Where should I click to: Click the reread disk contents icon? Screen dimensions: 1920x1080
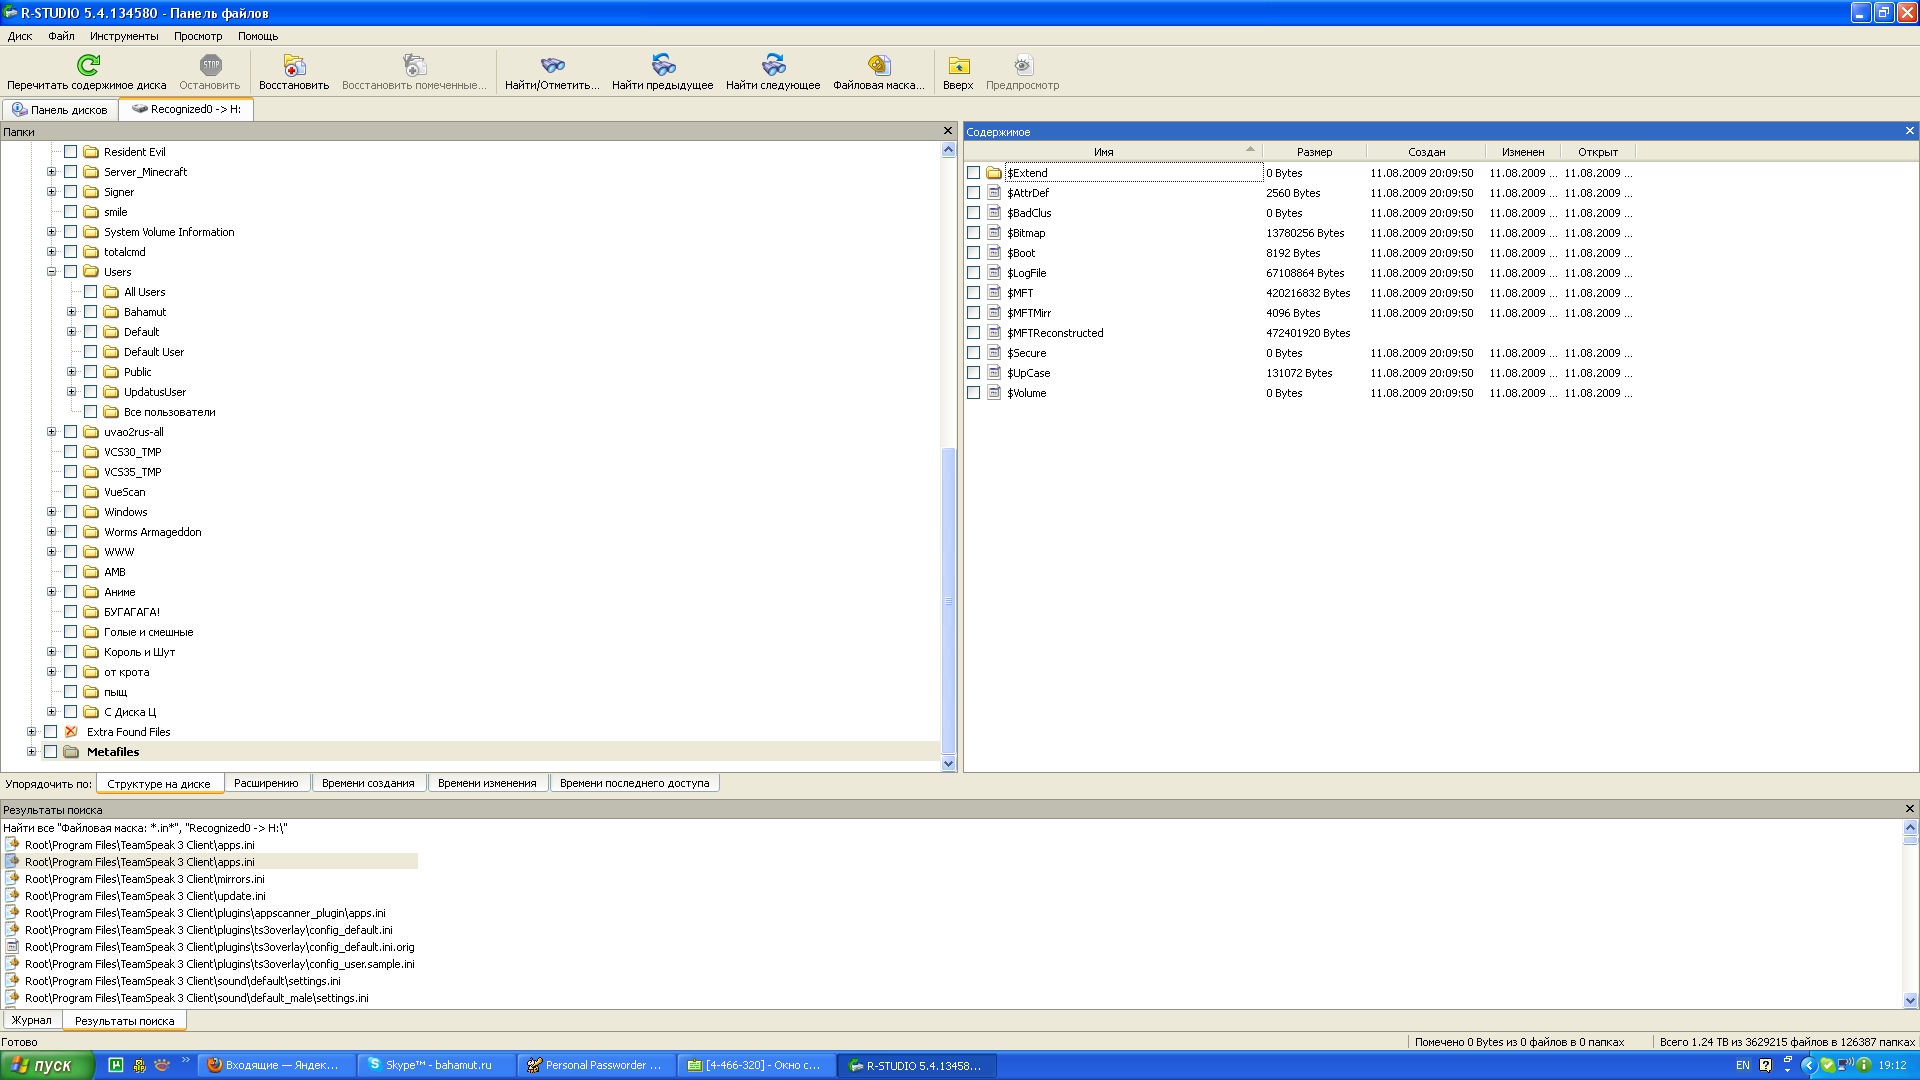(x=88, y=65)
